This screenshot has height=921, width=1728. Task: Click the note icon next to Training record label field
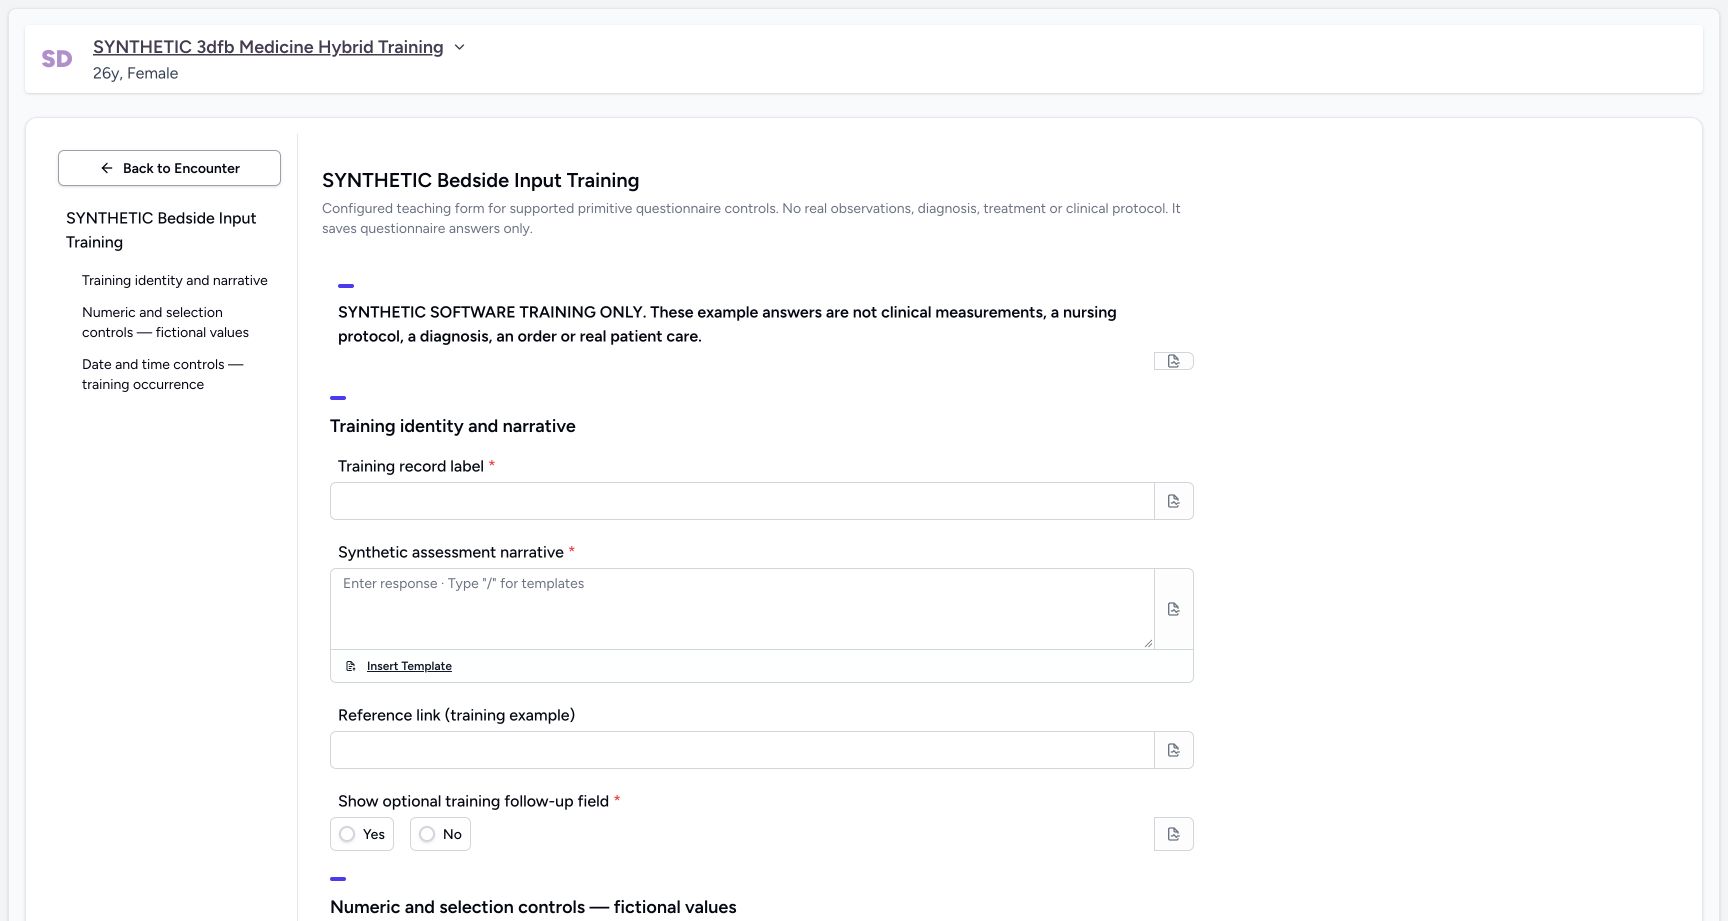pos(1174,501)
